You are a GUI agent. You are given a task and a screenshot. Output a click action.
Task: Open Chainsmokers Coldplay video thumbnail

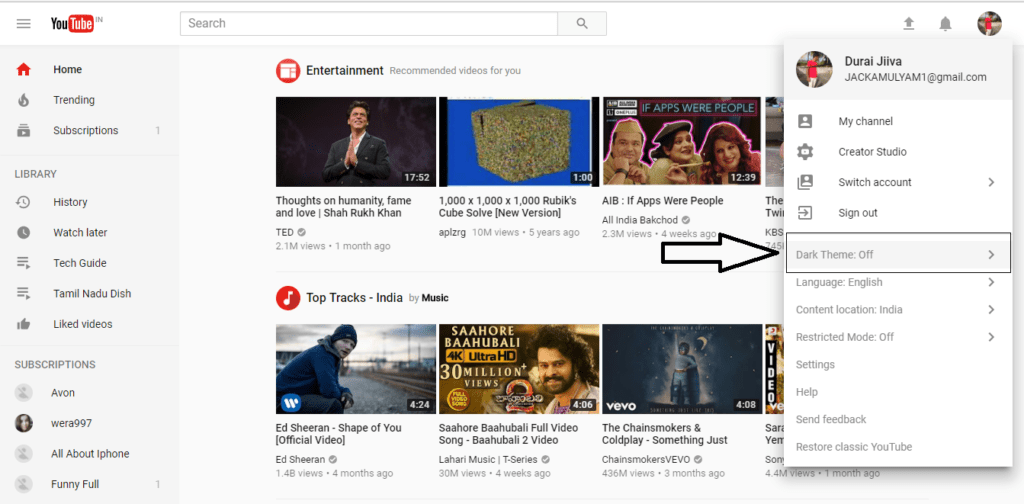click(682, 369)
